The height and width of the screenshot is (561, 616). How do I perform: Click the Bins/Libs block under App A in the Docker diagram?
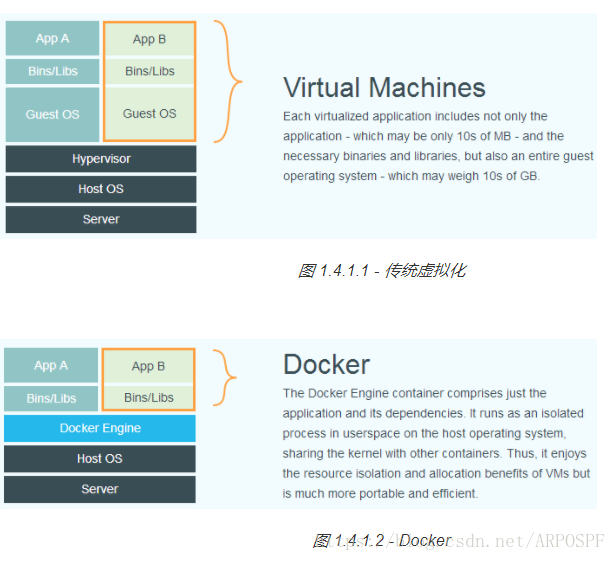coord(51,398)
